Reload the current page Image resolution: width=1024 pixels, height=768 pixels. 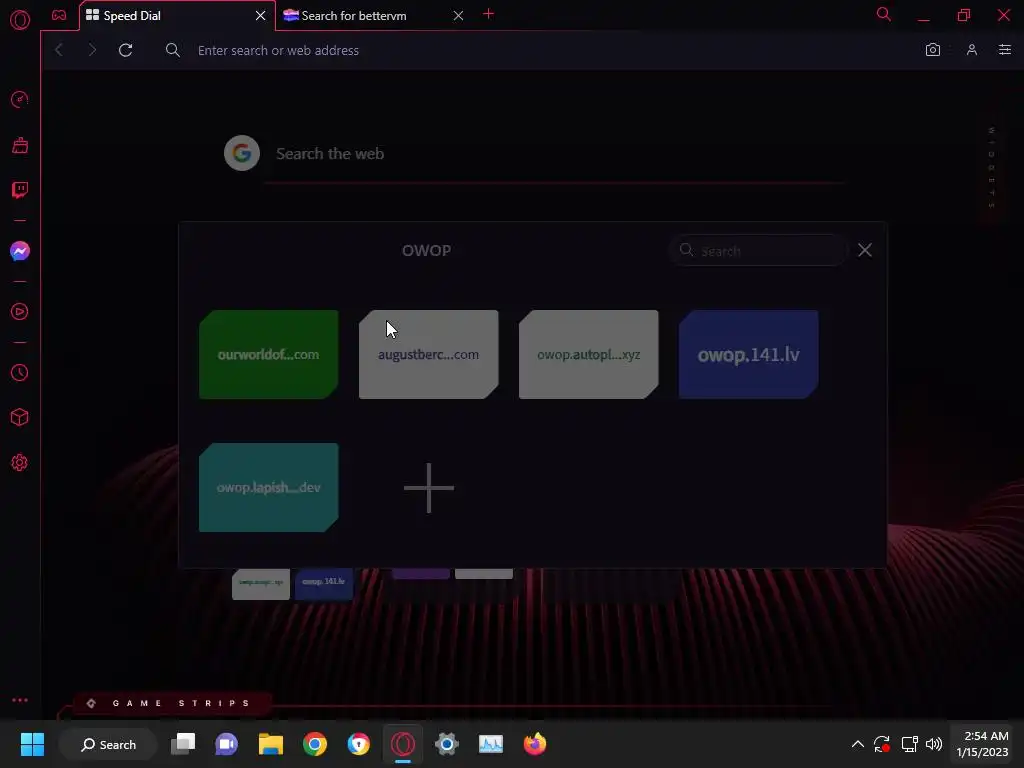coord(125,50)
